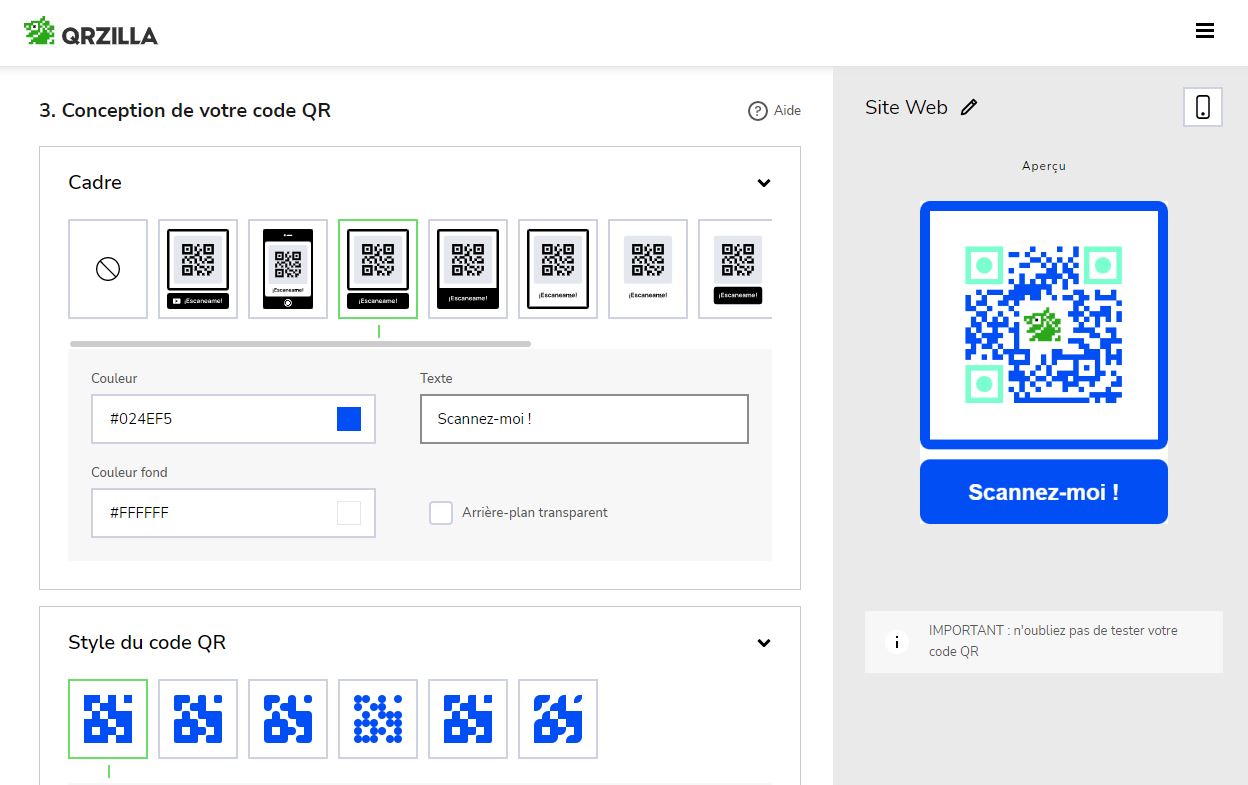The width and height of the screenshot is (1248, 785).
Task: Open the blue frame color swatch
Action: 349,419
